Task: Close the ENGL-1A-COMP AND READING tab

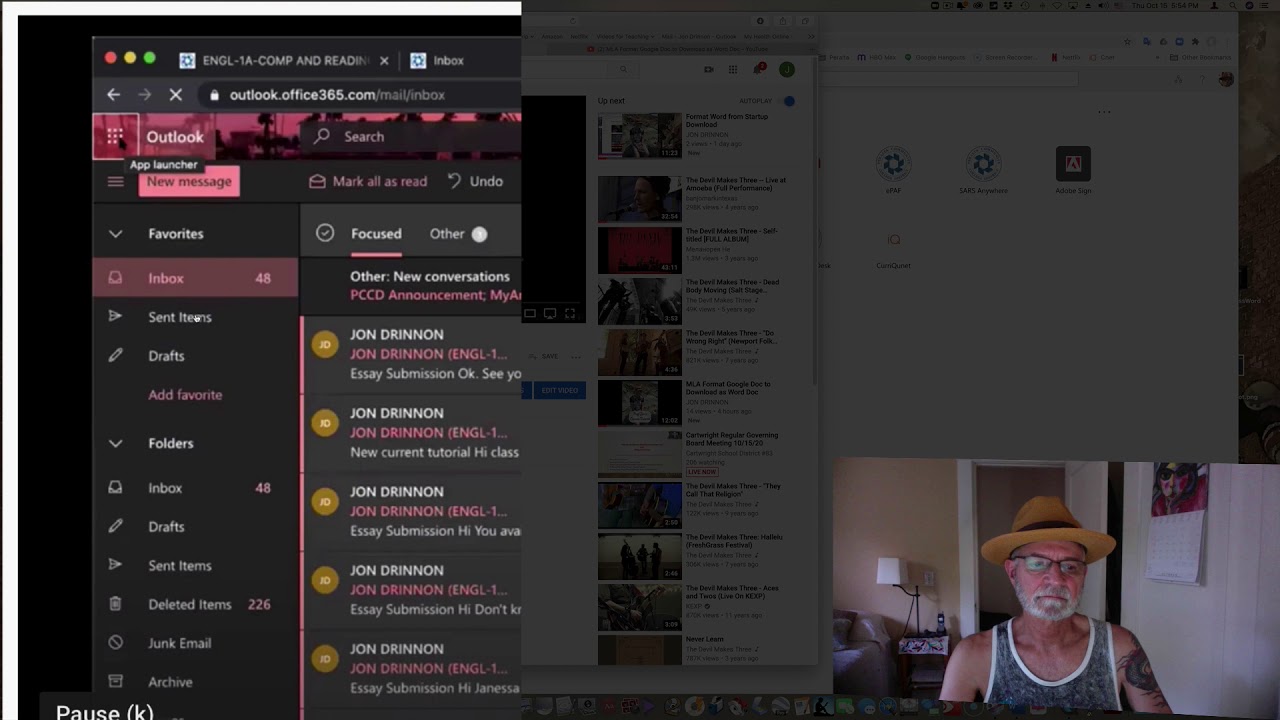Action: tap(384, 60)
